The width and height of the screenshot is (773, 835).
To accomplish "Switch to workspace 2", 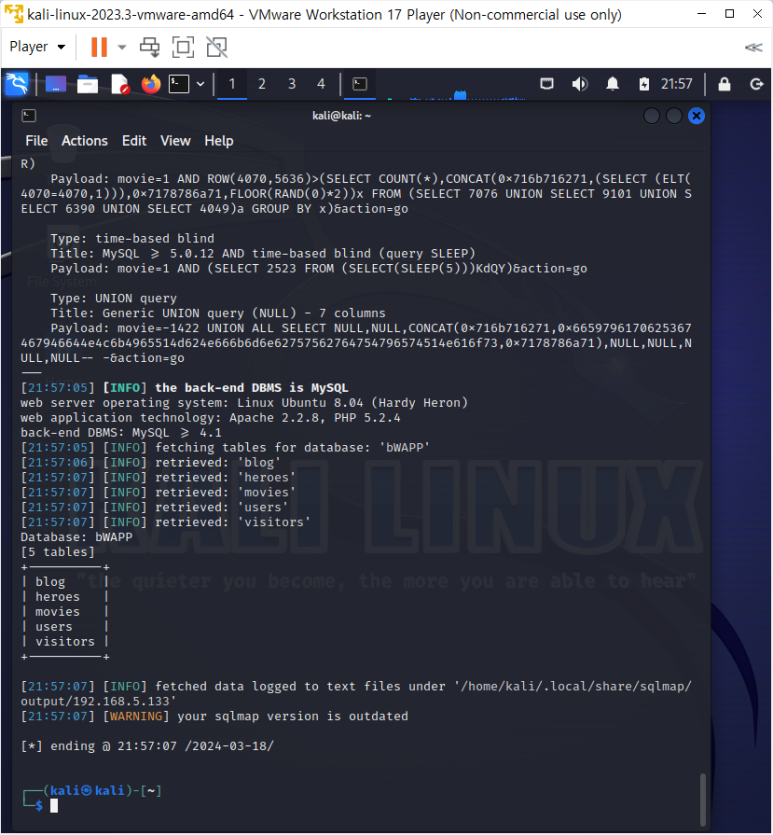I will 262,84.
